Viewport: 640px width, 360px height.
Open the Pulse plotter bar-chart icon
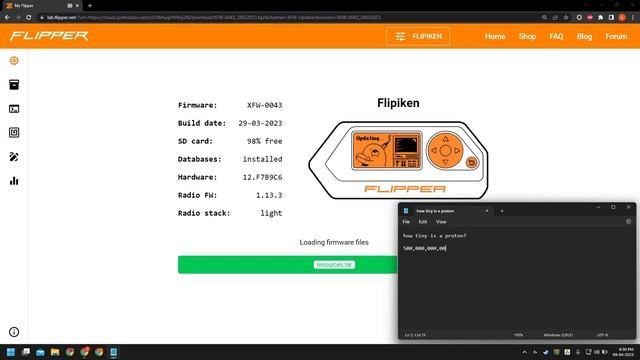coord(14,181)
